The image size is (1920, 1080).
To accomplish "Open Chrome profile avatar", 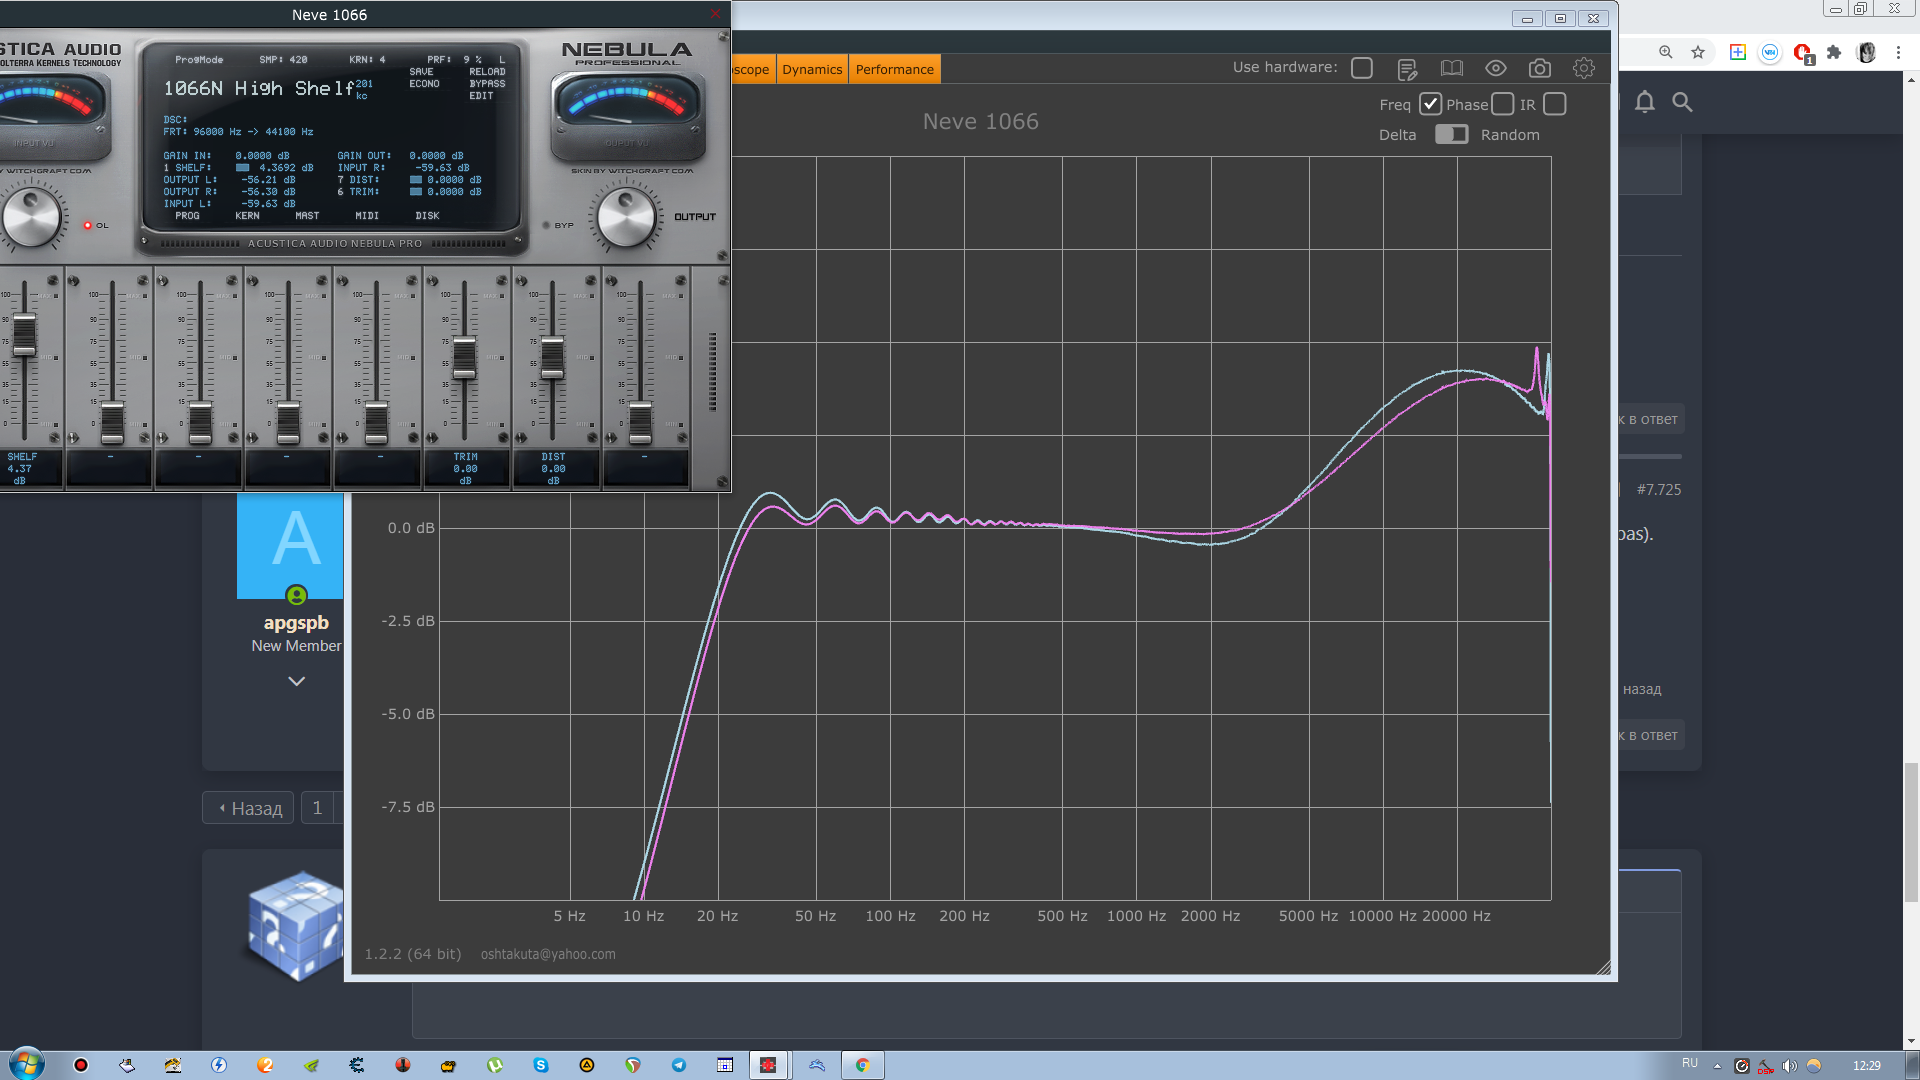I will tap(1866, 52).
